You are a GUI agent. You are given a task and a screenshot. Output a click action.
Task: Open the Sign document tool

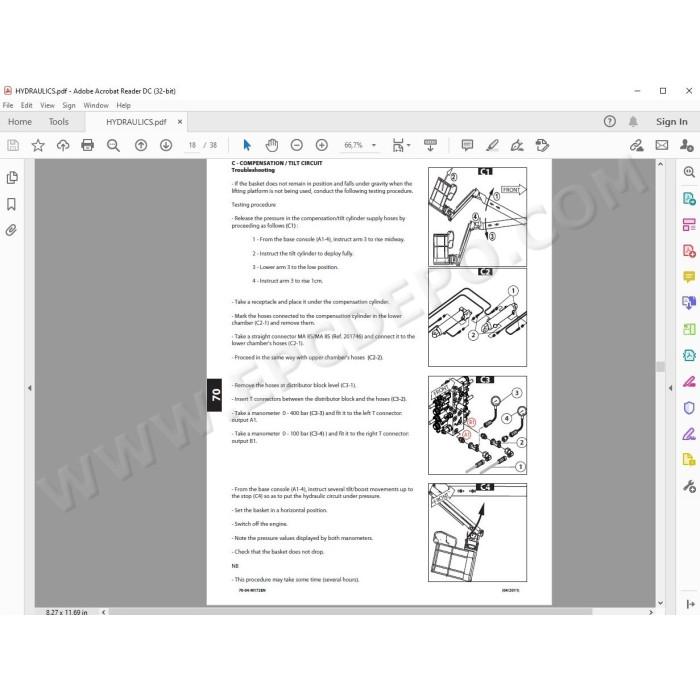[x=517, y=145]
